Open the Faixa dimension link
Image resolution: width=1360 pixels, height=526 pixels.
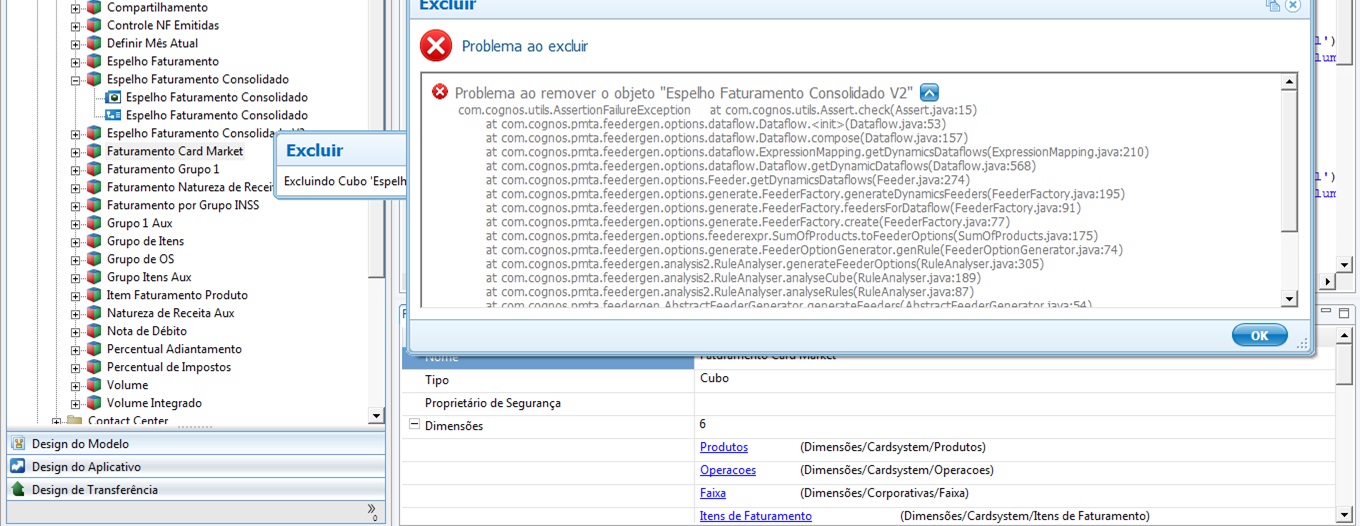712,493
